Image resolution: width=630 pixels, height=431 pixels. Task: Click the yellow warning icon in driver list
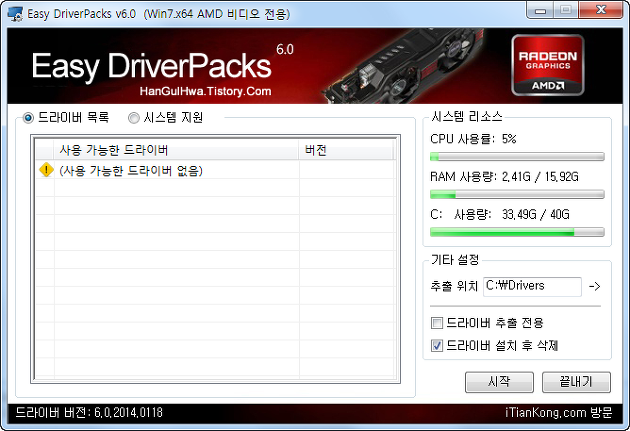tap(46, 170)
